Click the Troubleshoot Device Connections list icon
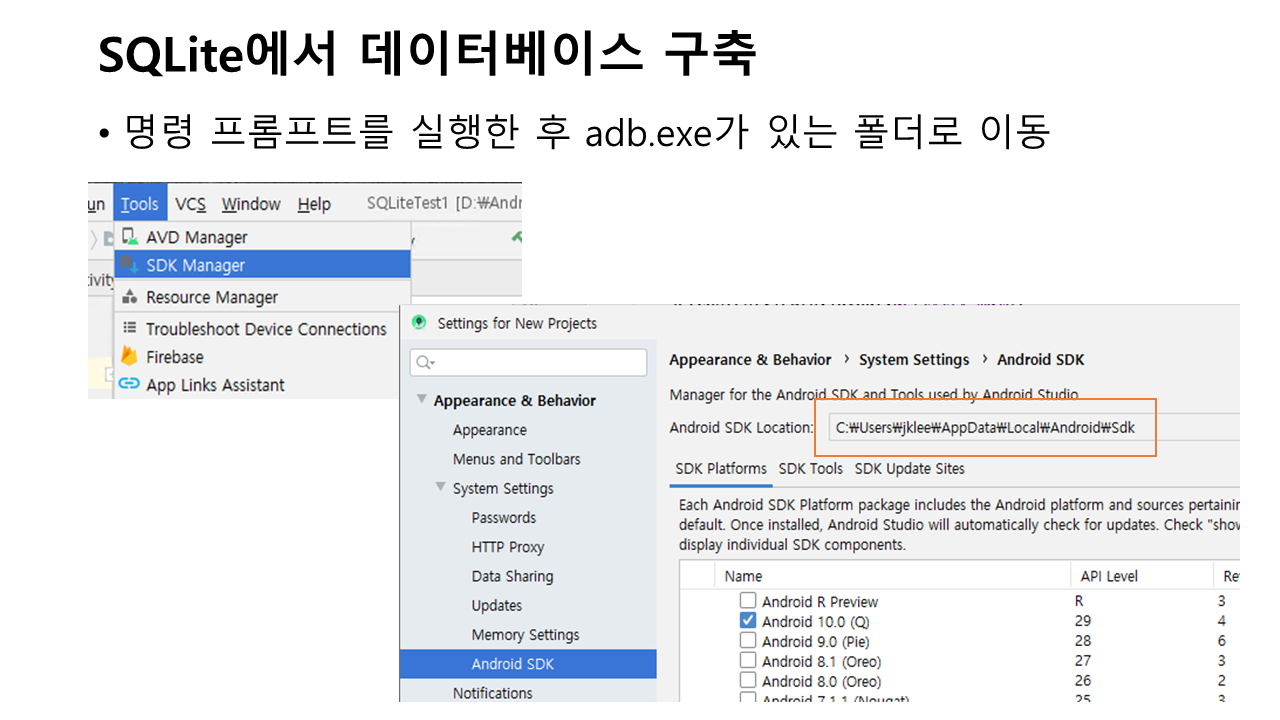1280x720 pixels. 129,328
